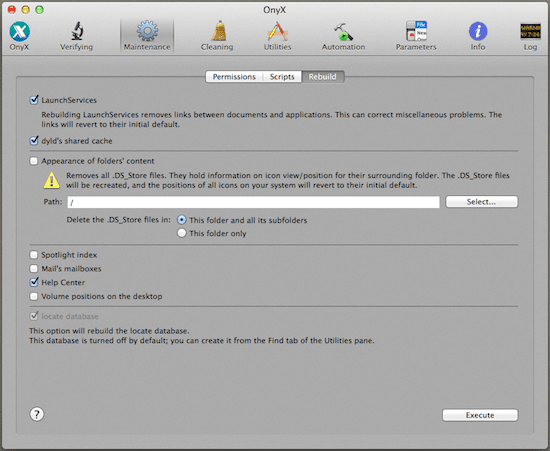Select the Maintenance gear icon
This screenshot has height=451, width=550.
pyautogui.click(x=147, y=35)
